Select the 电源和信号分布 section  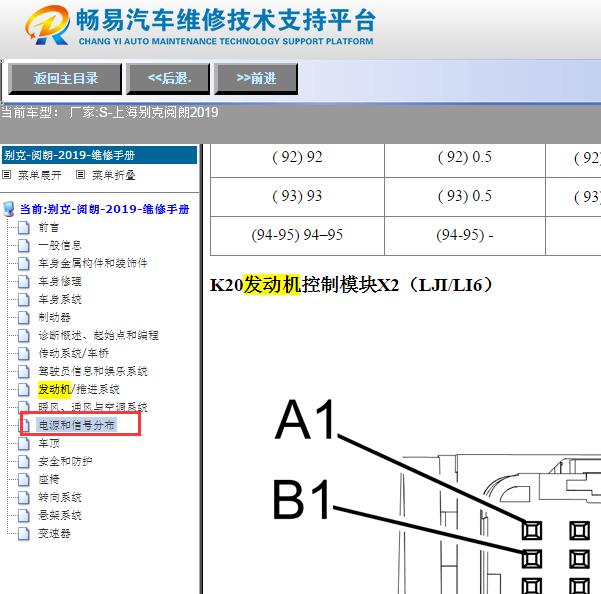pyautogui.click(x=76, y=425)
